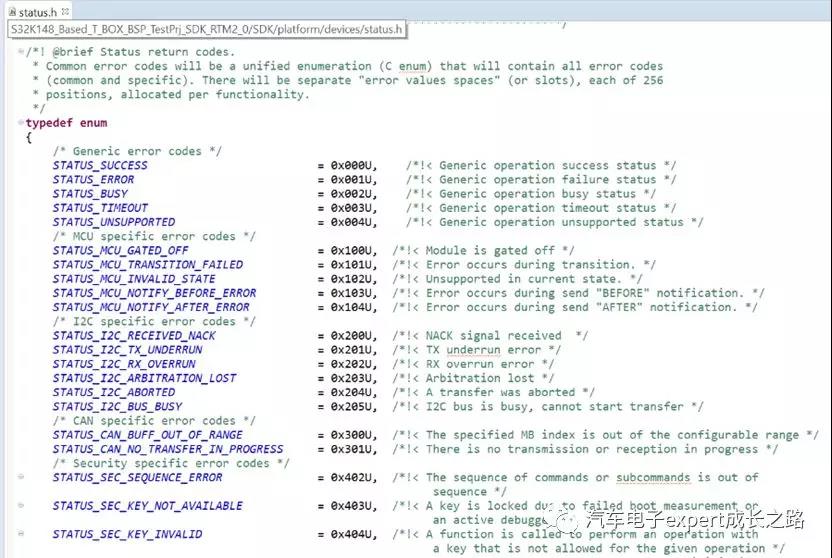Collapse the typedef enum fold marker

[21, 123]
